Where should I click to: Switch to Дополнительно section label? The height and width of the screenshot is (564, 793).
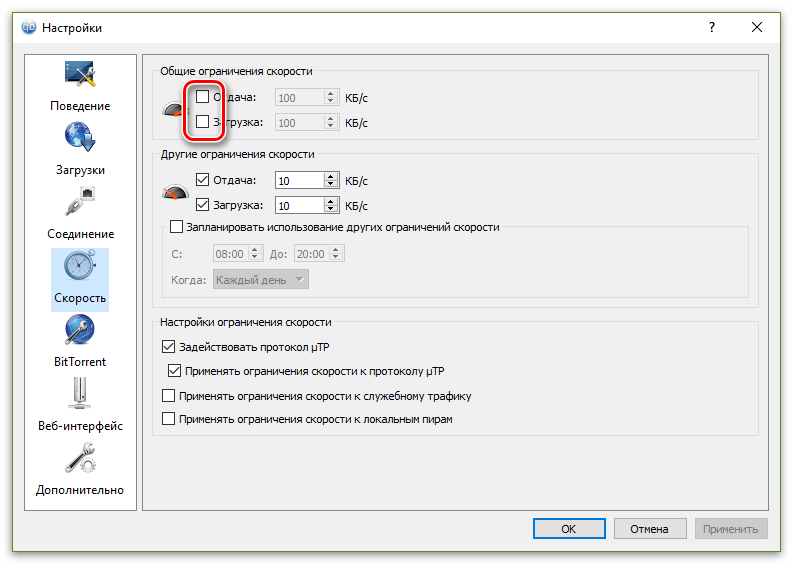(80, 490)
